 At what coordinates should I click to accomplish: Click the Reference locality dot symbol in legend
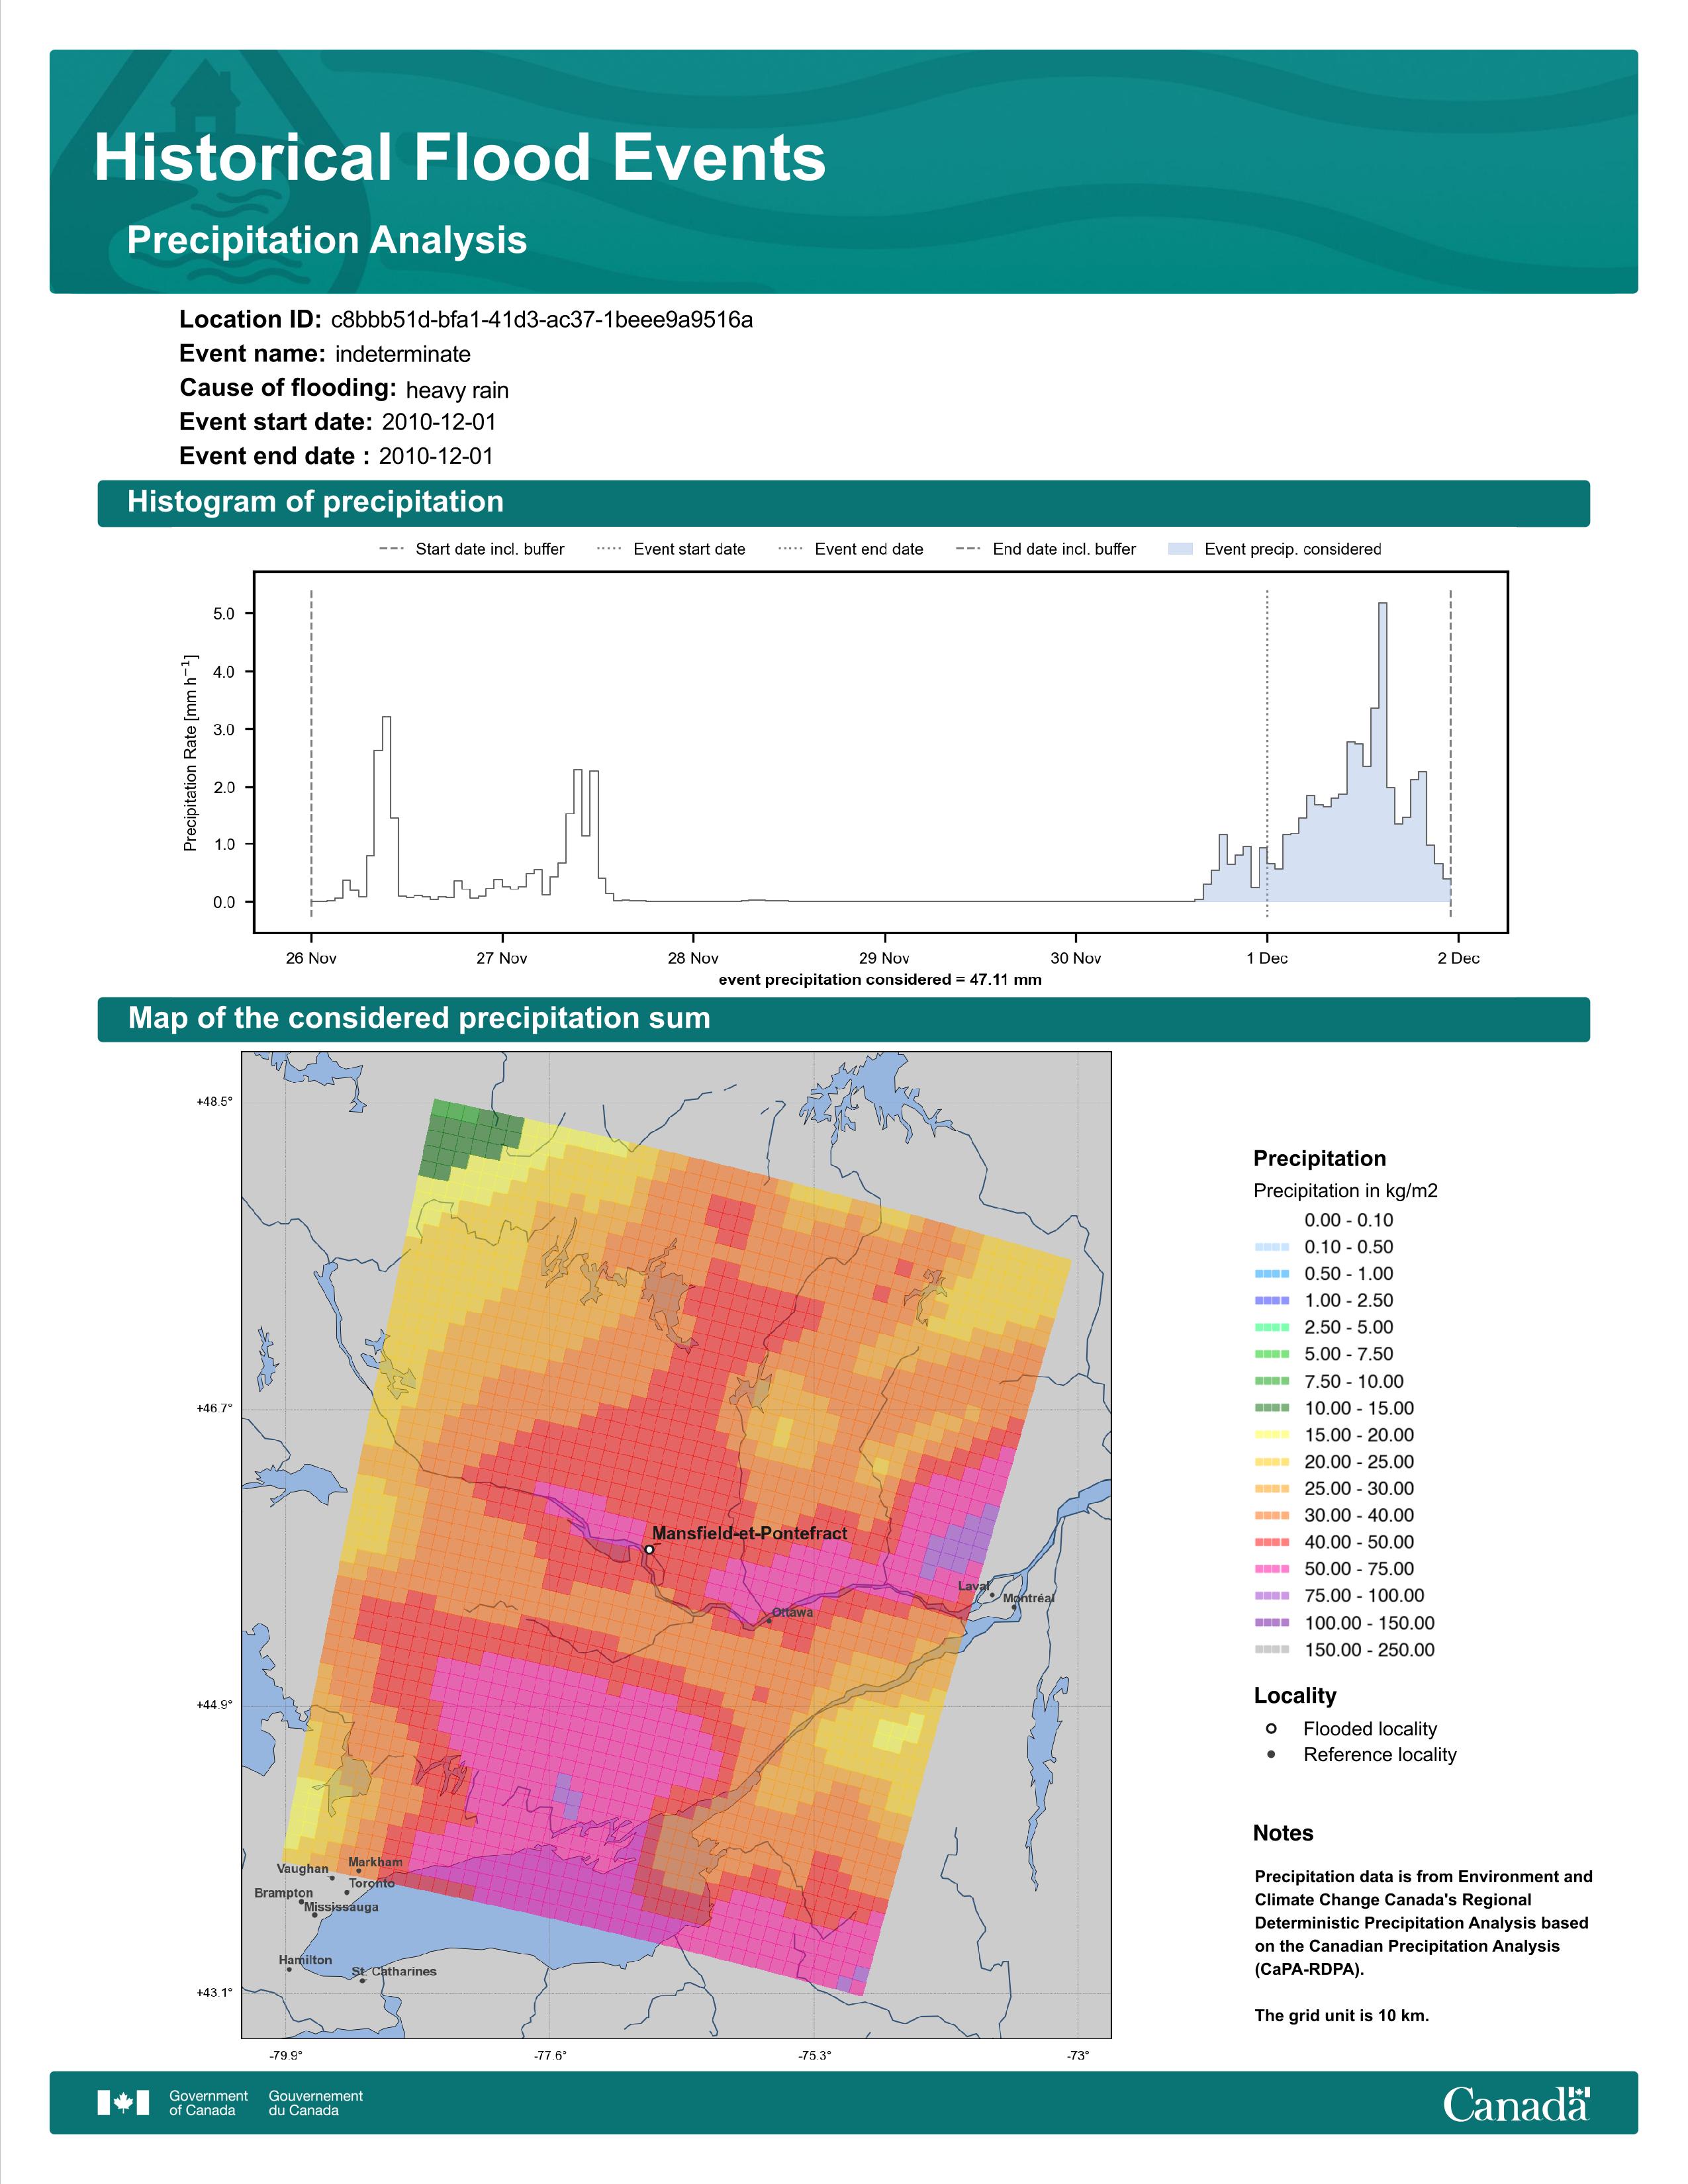pos(1271,1754)
